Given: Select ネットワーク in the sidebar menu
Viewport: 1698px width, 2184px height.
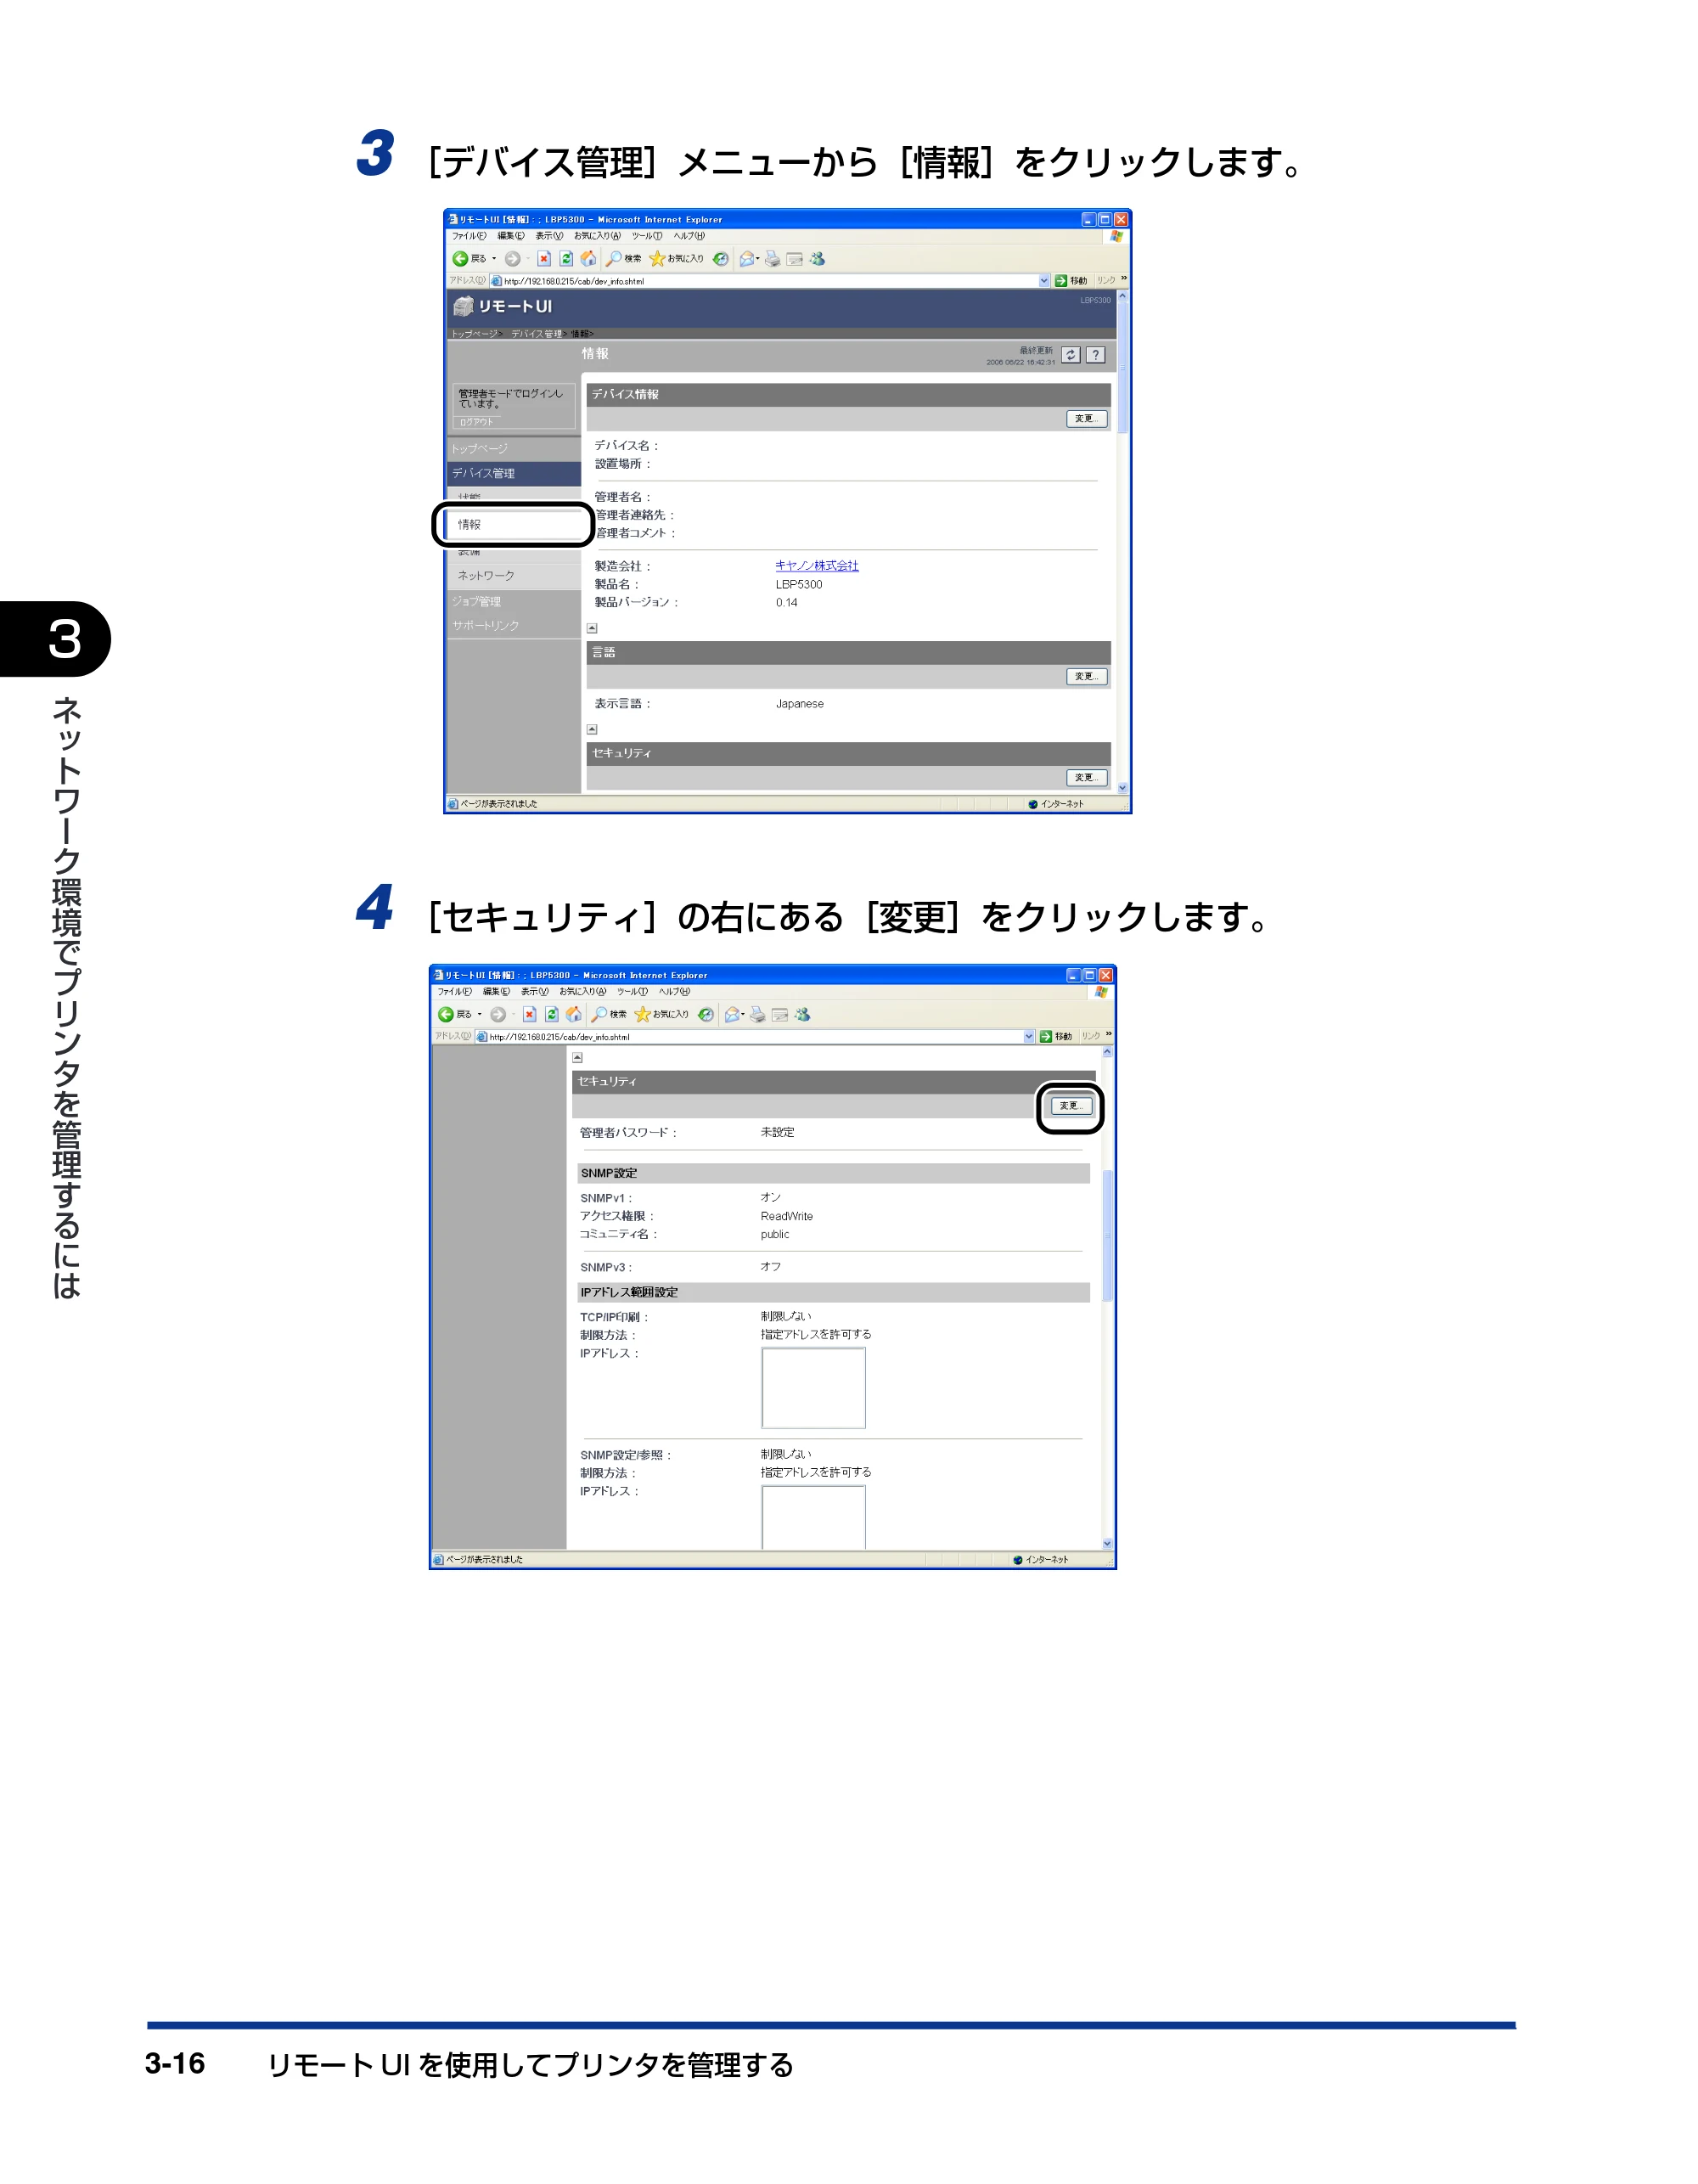Looking at the screenshot, I should pos(515,576).
